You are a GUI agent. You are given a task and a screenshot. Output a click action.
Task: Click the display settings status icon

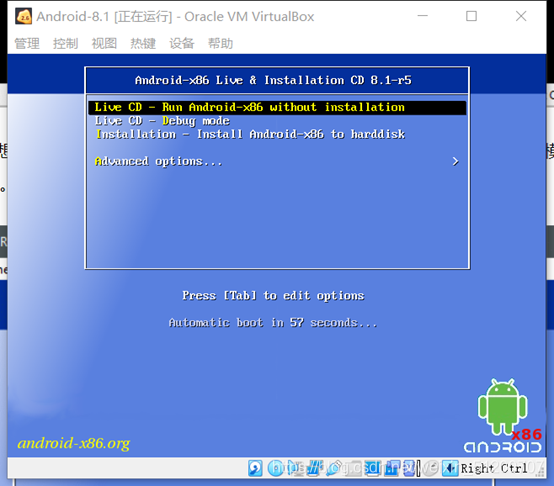(x=372, y=468)
